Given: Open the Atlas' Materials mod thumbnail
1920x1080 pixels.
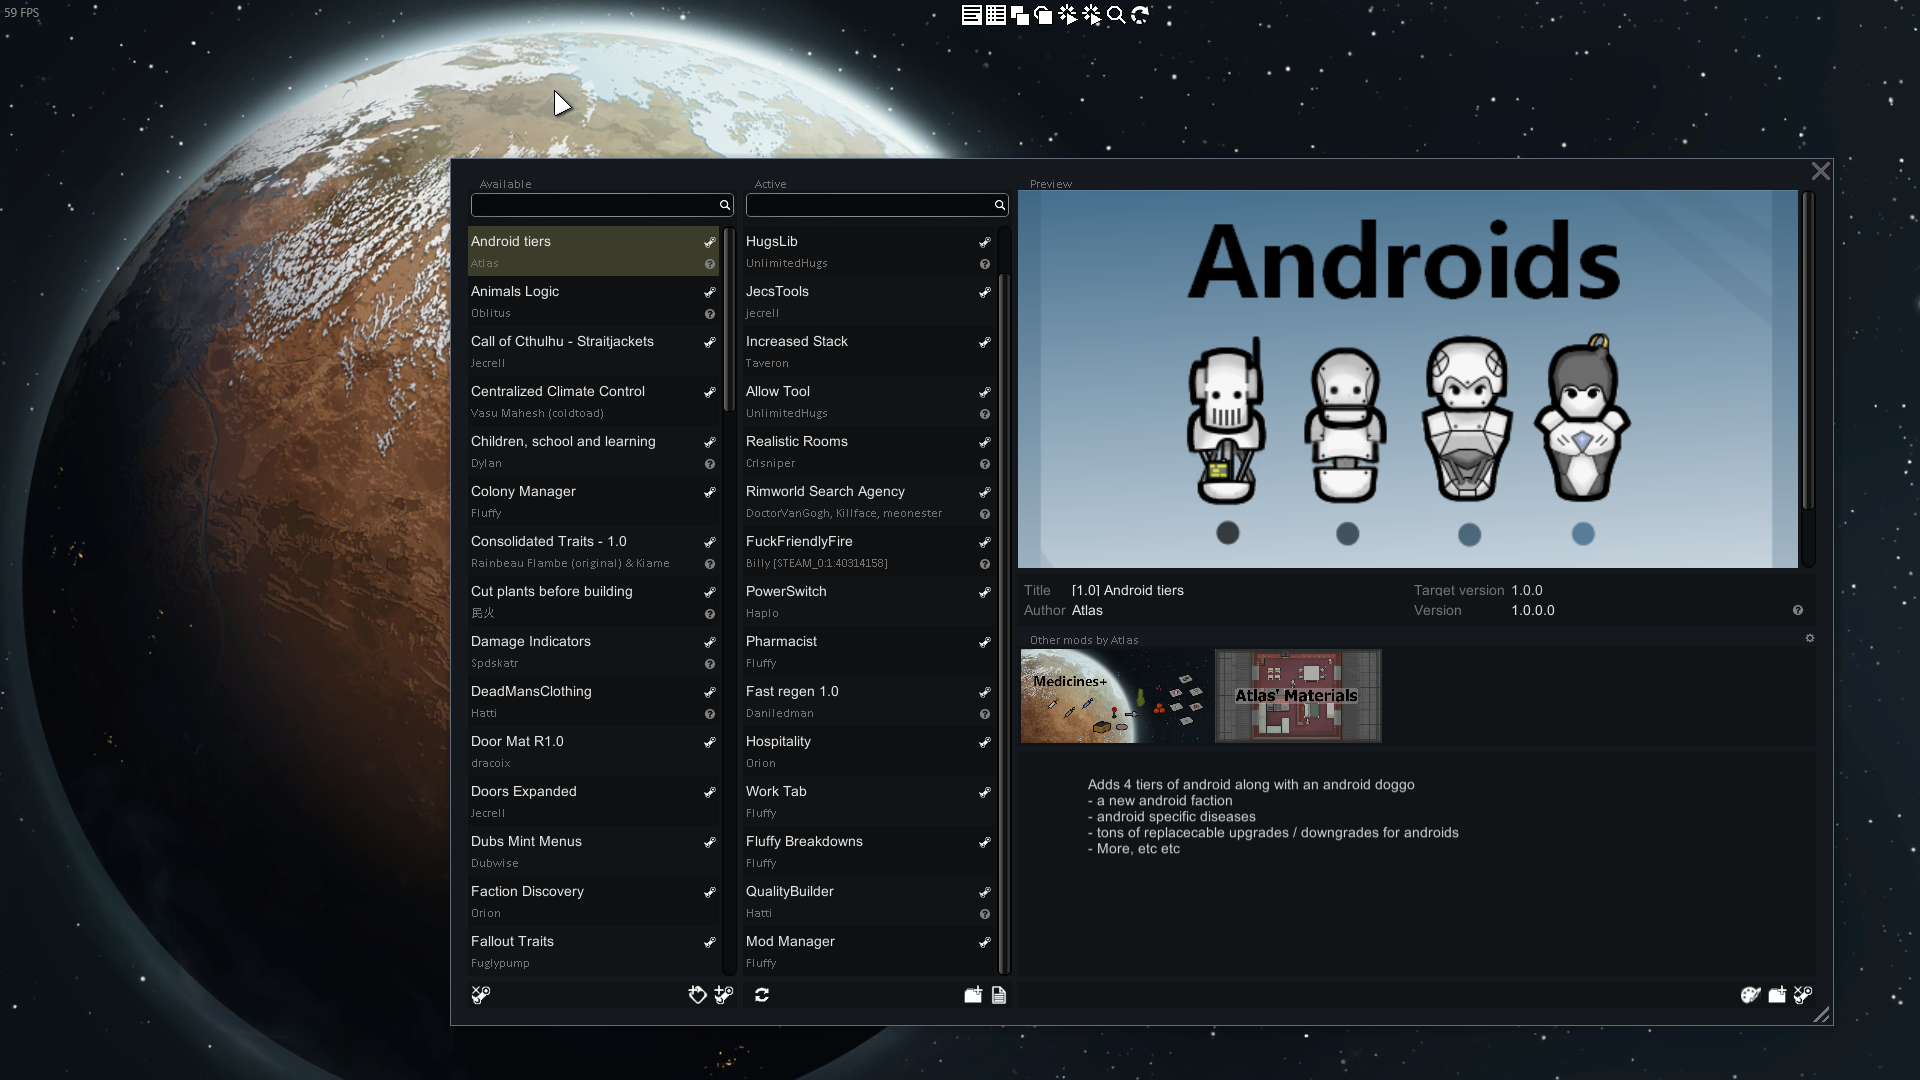Looking at the screenshot, I should [1298, 696].
